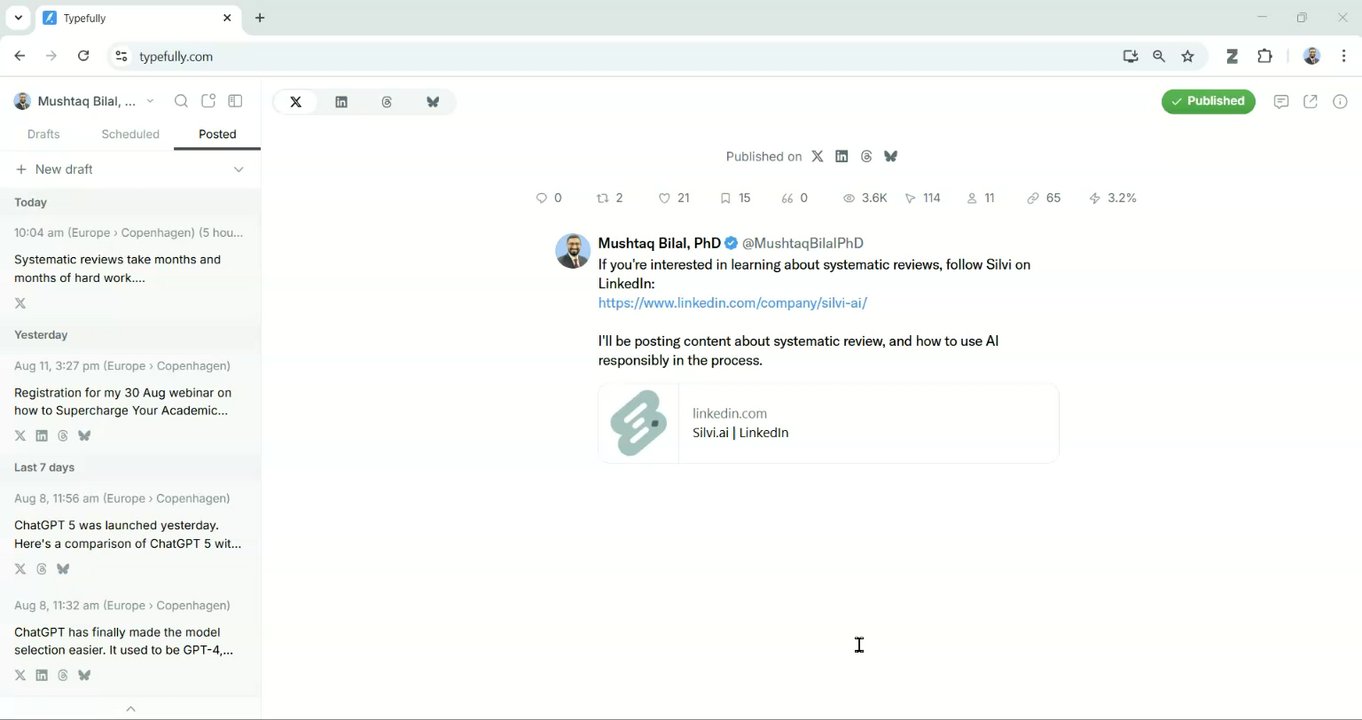The width and height of the screenshot is (1362, 720).
Task: Open the Scheduled tab
Action: tap(130, 134)
